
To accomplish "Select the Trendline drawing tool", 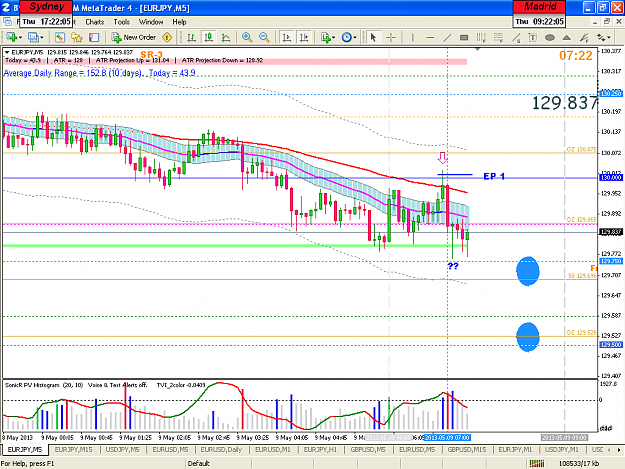I will (447, 37).
